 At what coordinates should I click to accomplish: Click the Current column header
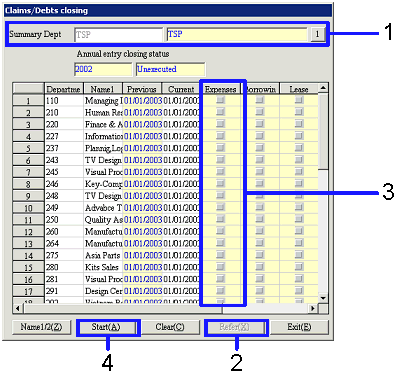coord(181,89)
